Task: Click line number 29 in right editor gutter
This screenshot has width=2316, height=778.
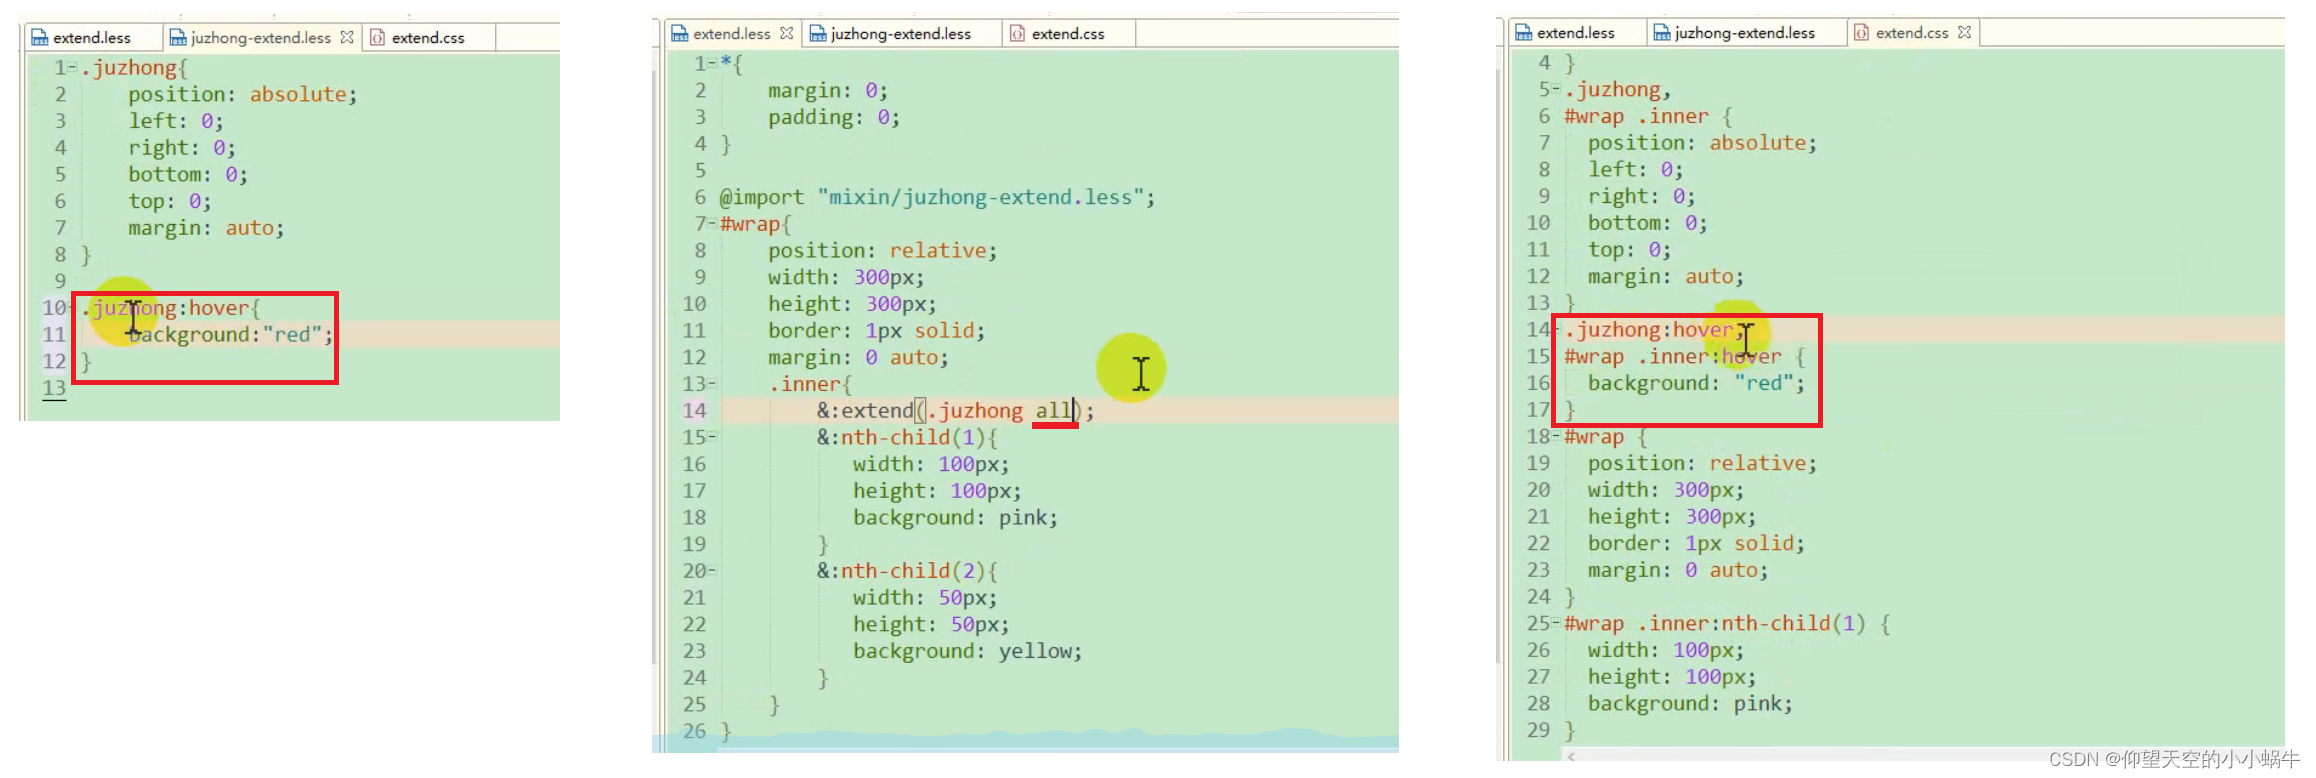Action: click(x=1538, y=730)
